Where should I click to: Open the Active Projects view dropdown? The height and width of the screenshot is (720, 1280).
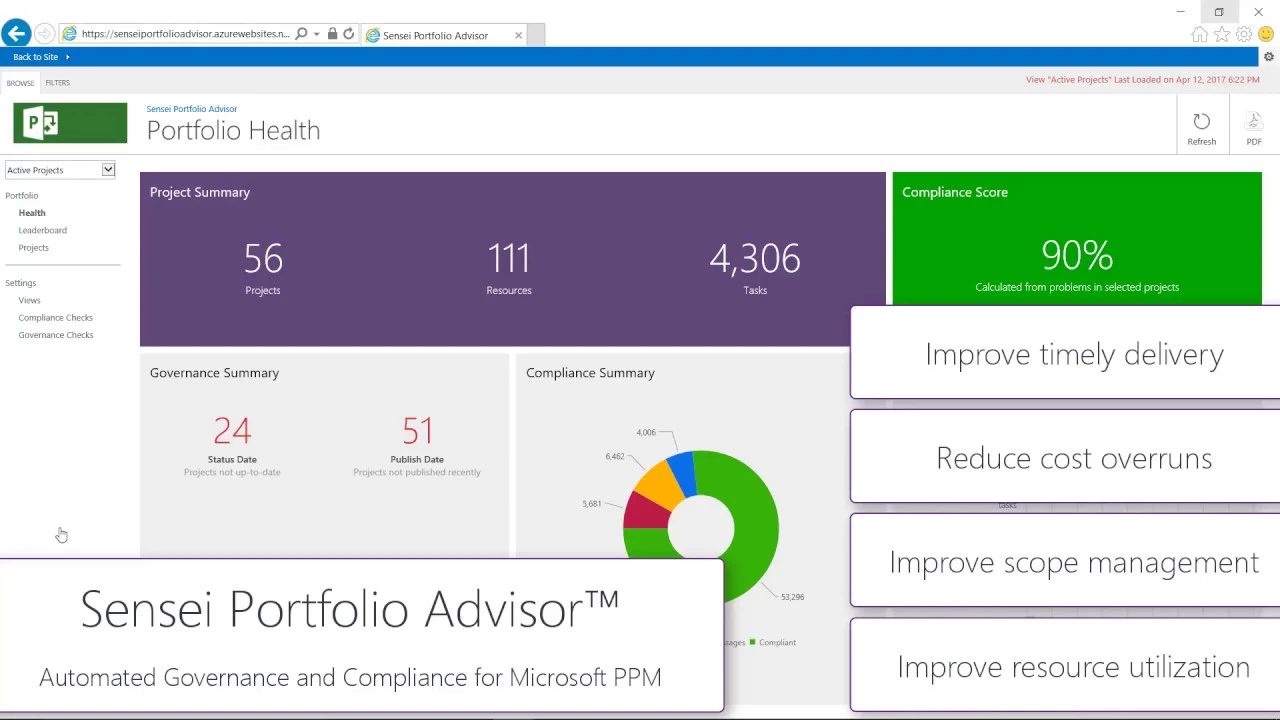coord(60,170)
